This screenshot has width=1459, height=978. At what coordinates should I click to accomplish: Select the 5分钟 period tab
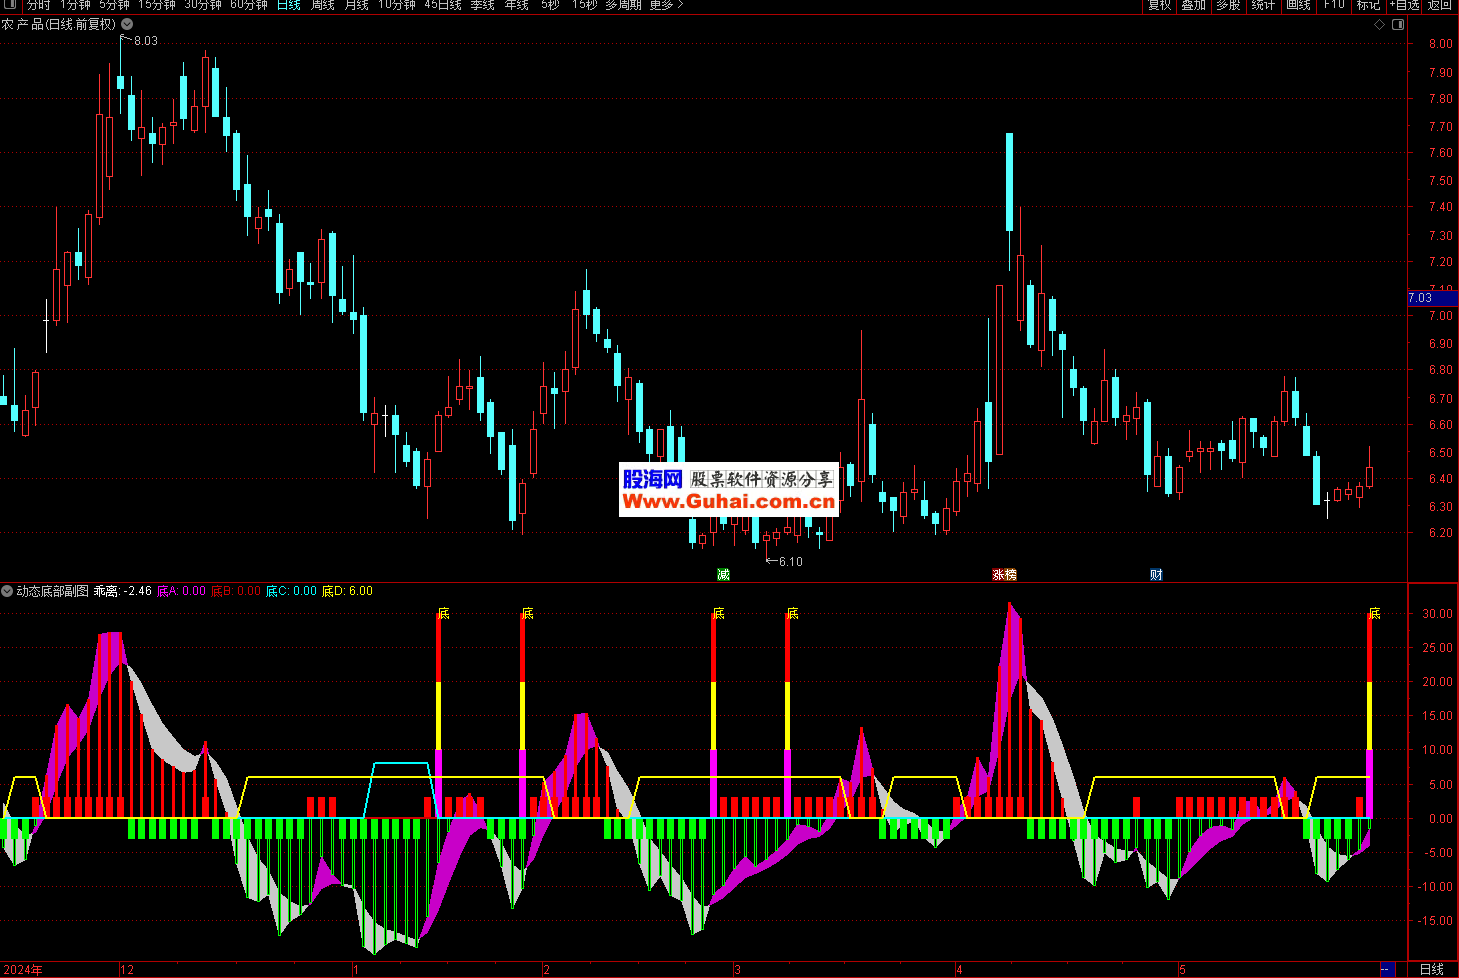pos(115,5)
